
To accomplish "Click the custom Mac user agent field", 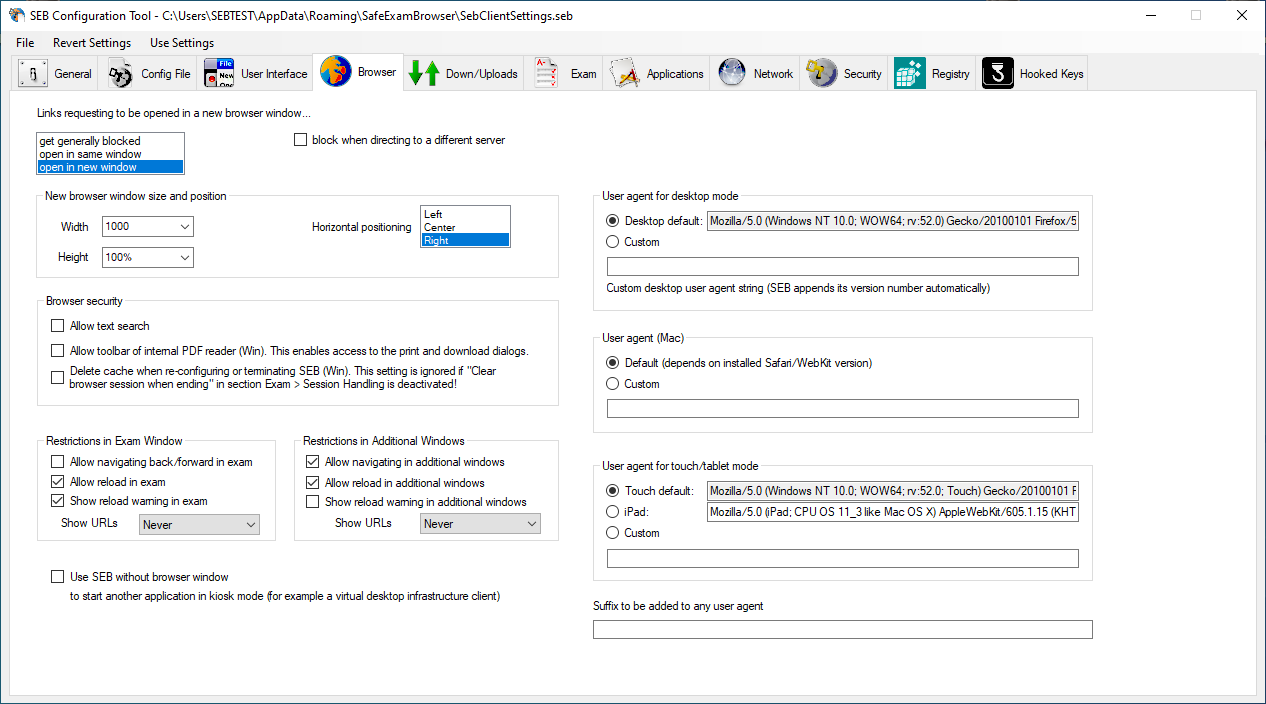I will click(843, 409).
